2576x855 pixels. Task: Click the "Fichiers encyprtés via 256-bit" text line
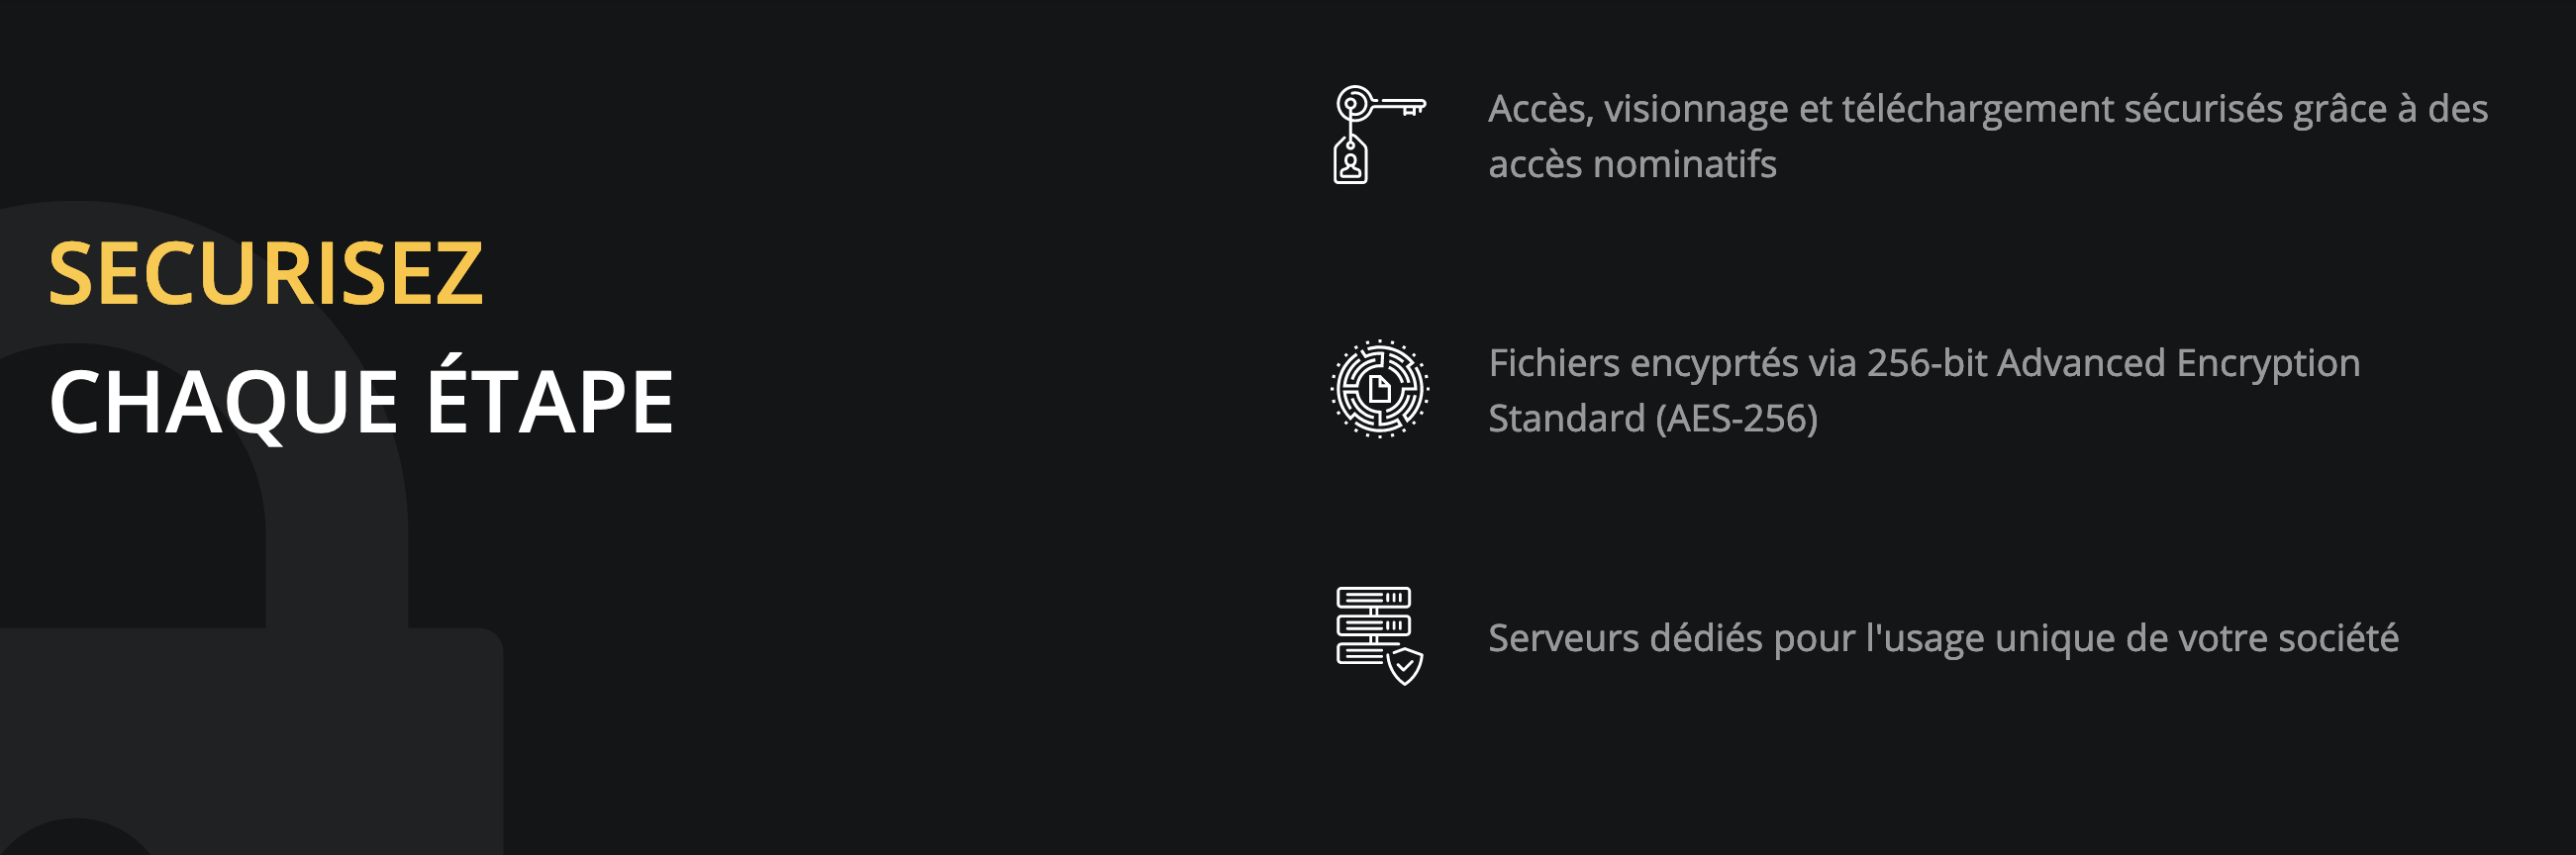(x=1923, y=363)
